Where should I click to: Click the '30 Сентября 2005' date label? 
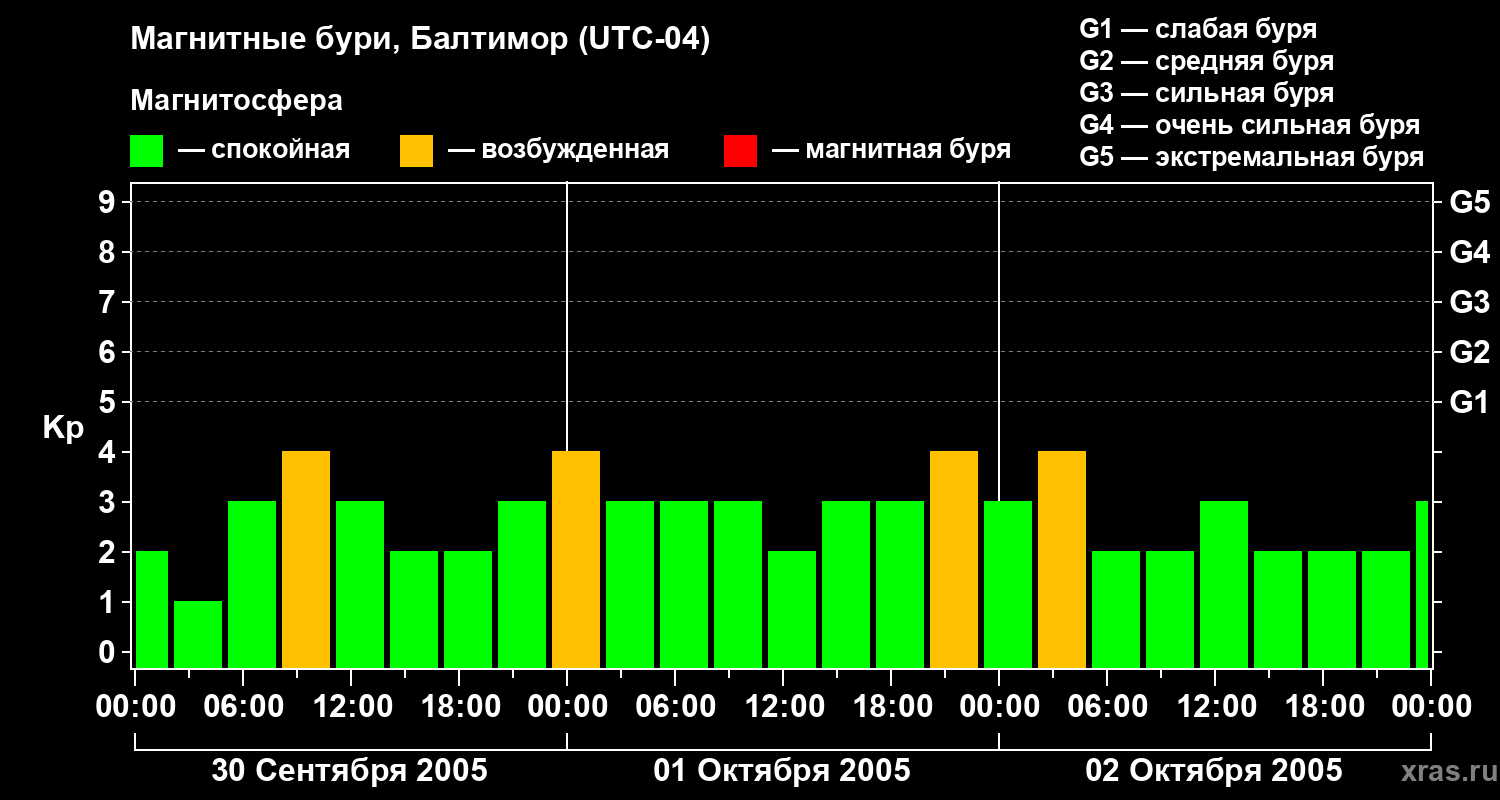[x=350, y=771]
